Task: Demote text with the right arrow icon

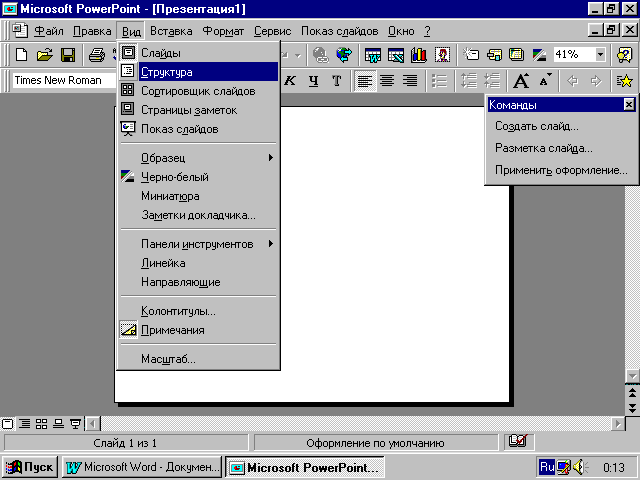Action: (x=596, y=81)
